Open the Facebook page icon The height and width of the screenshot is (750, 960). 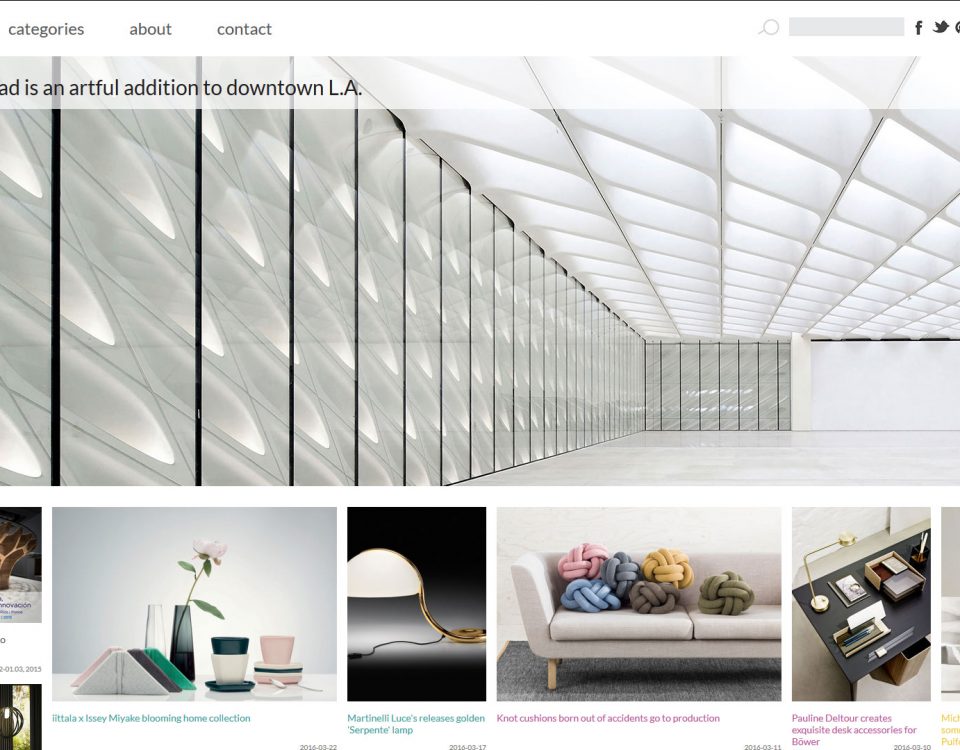pos(918,28)
